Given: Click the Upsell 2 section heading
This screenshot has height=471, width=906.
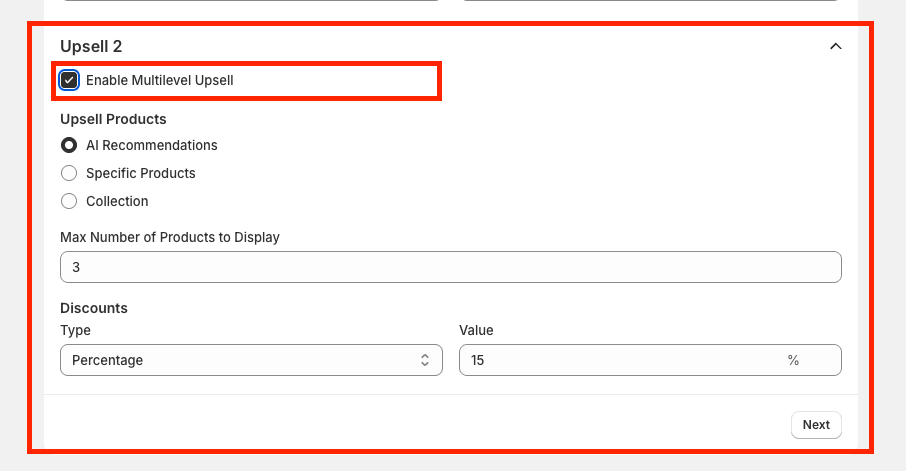Looking at the screenshot, I should click(x=91, y=46).
